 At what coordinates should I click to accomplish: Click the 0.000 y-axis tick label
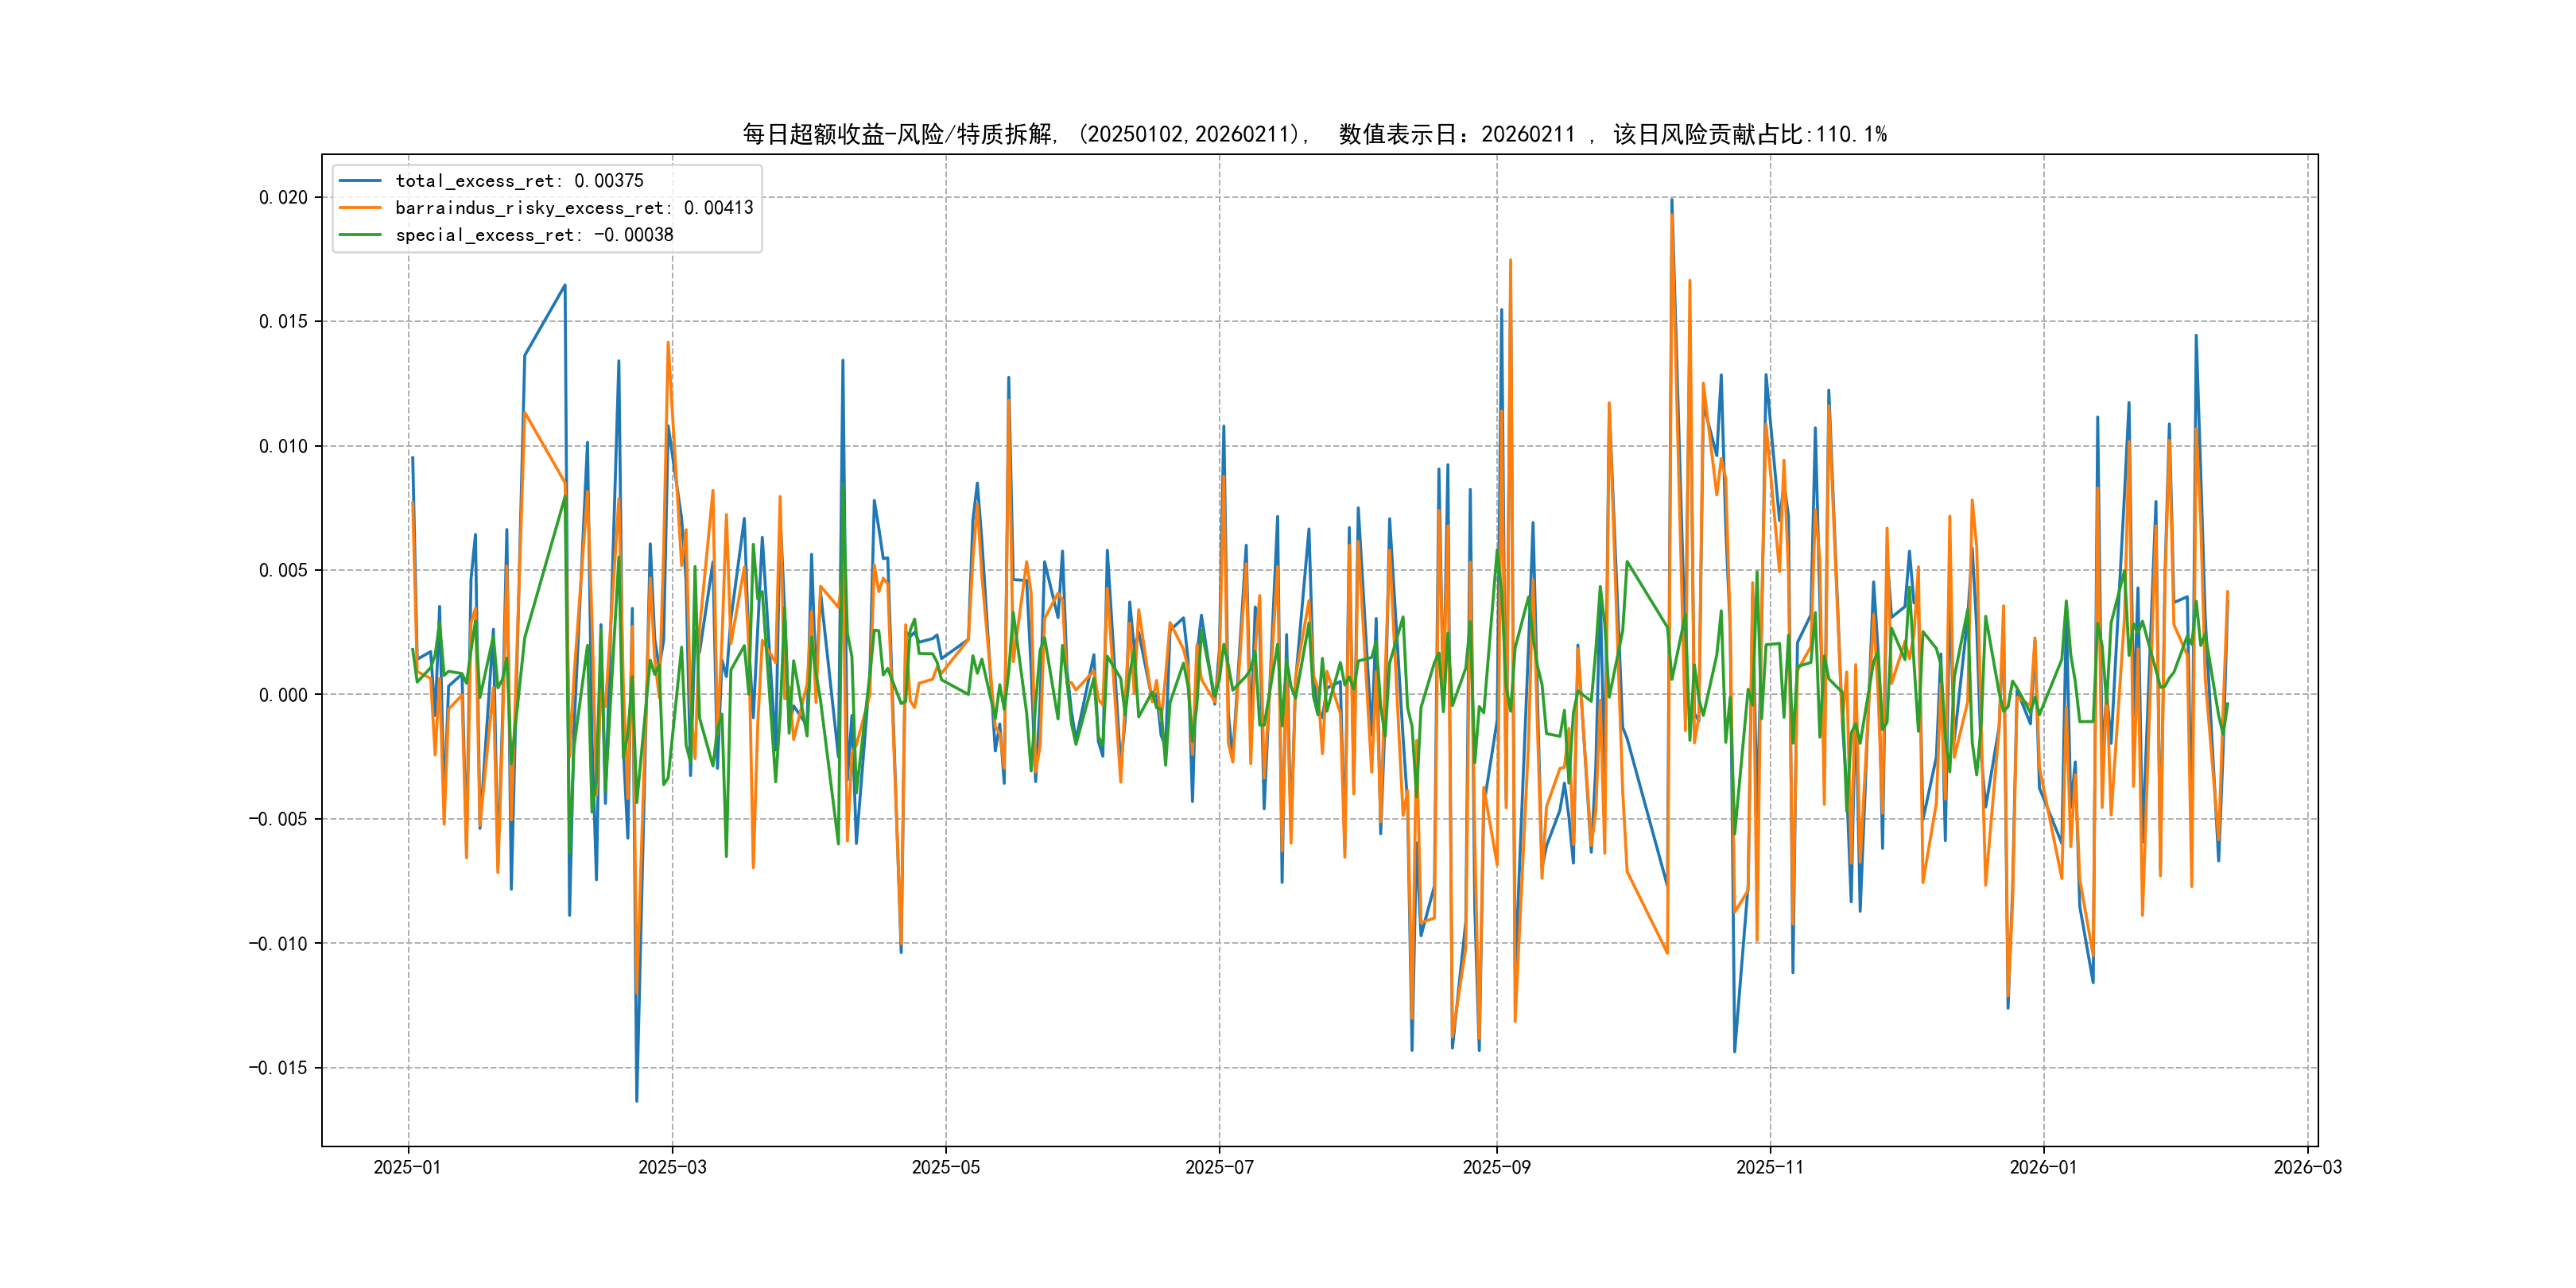click(283, 695)
